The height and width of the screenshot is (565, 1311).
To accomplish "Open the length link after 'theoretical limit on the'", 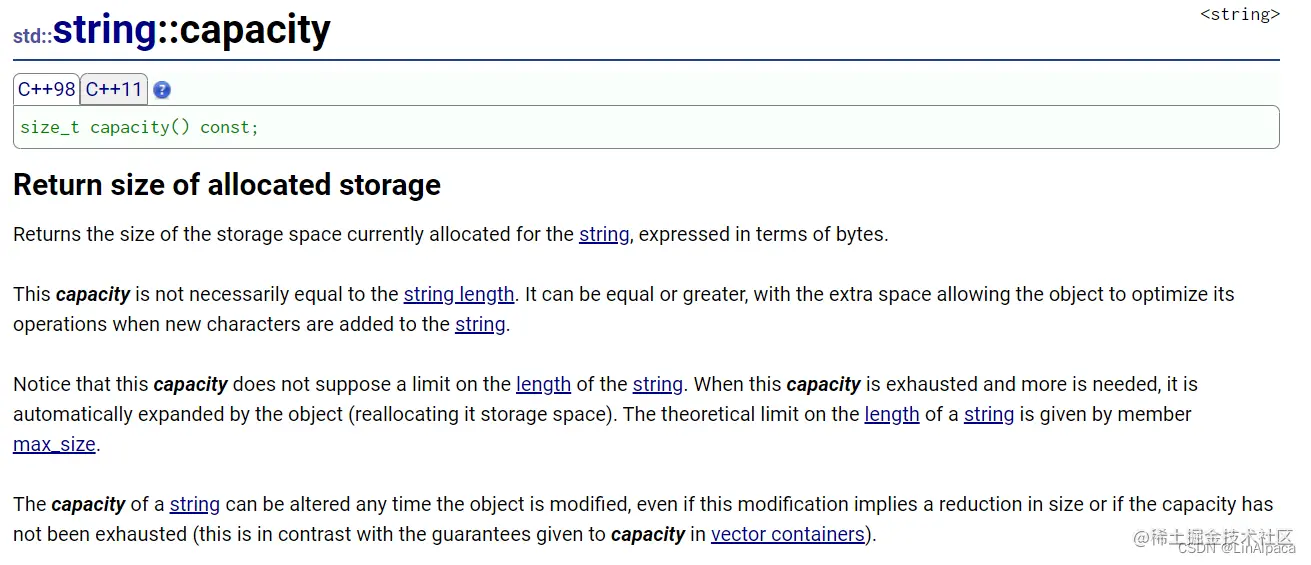I will [892, 414].
